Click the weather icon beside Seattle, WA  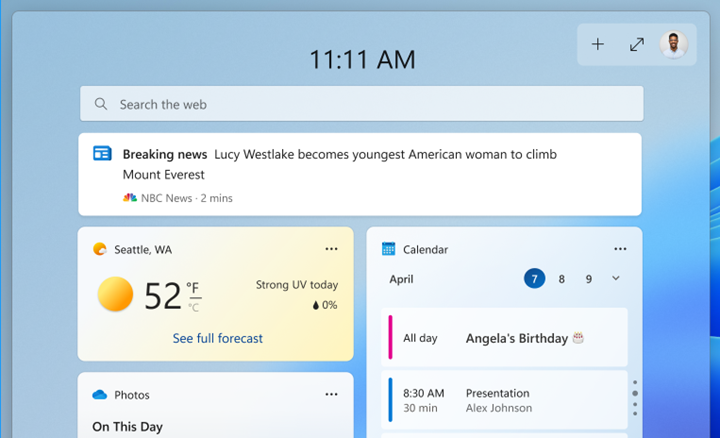point(100,249)
